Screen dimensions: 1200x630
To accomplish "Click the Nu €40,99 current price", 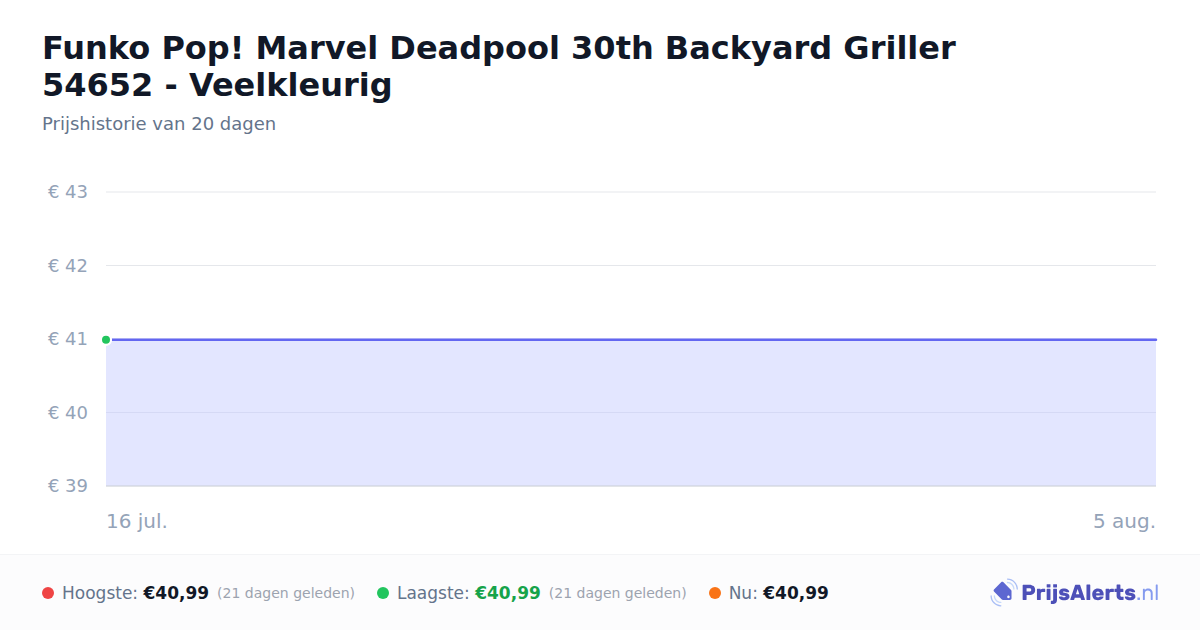I will click(x=796, y=593).
